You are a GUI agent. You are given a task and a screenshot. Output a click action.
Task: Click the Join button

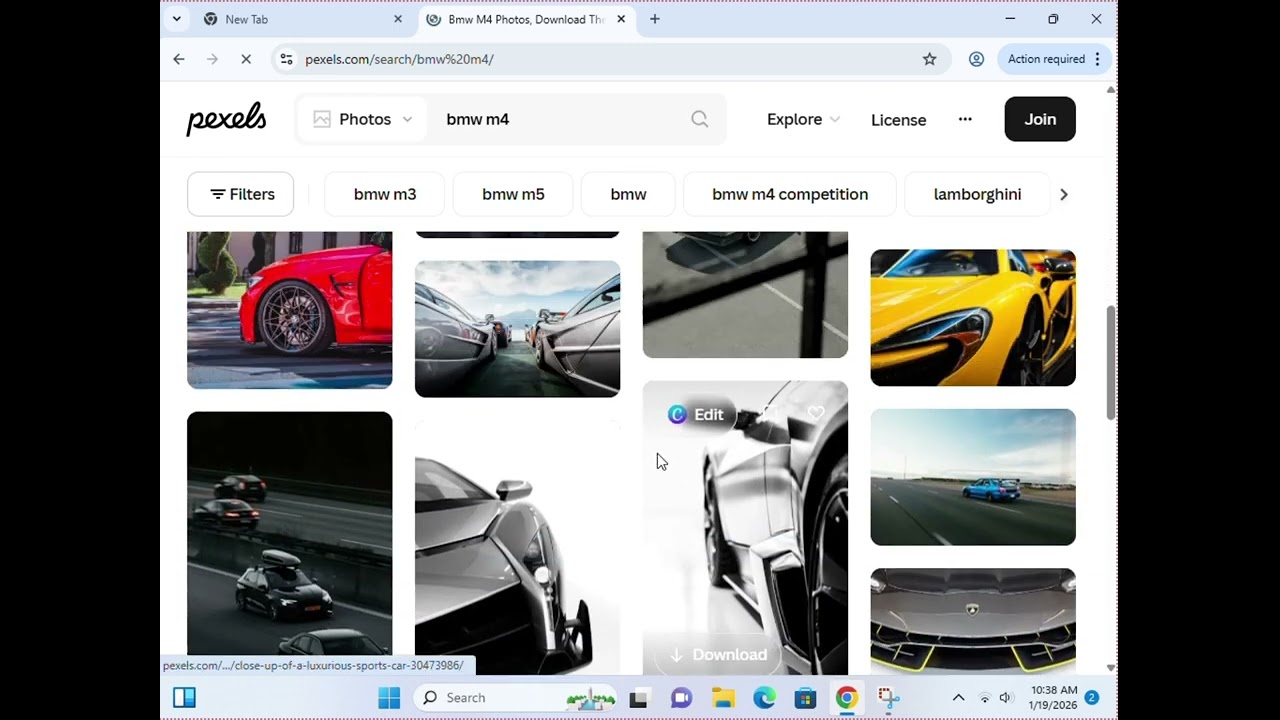1040,119
